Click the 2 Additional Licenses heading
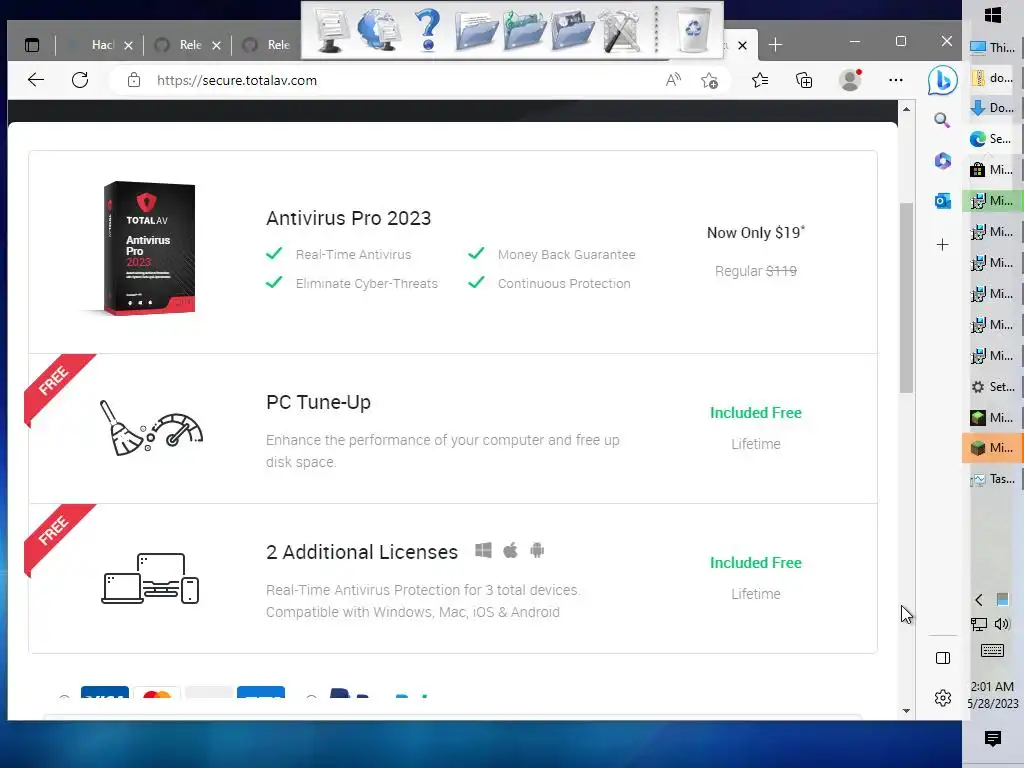This screenshot has width=1024, height=768. (362, 552)
